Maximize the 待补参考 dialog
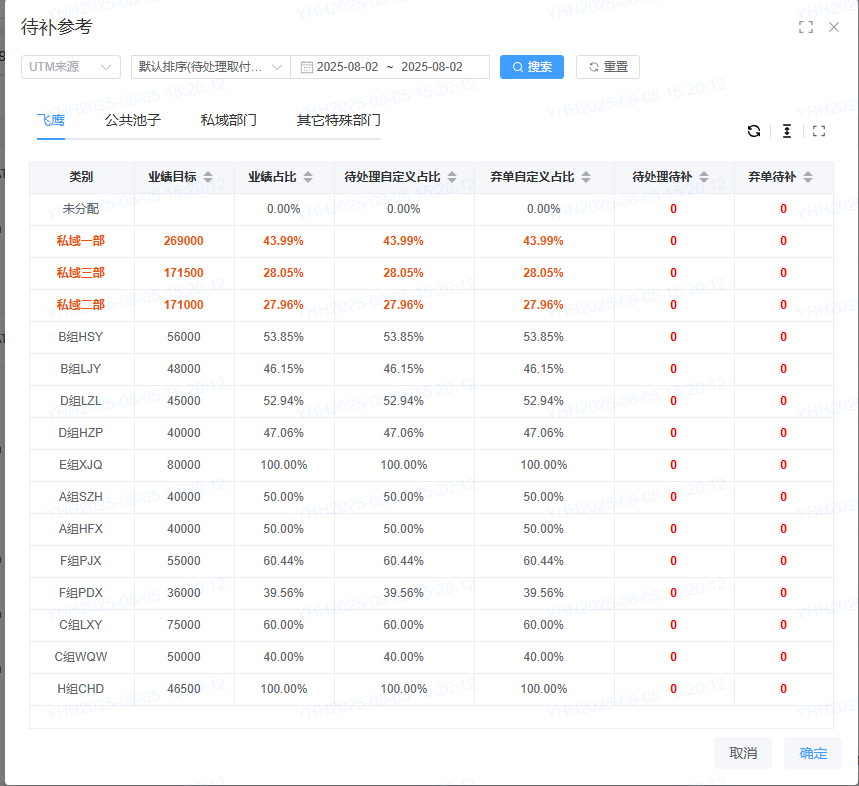 pyautogui.click(x=806, y=28)
